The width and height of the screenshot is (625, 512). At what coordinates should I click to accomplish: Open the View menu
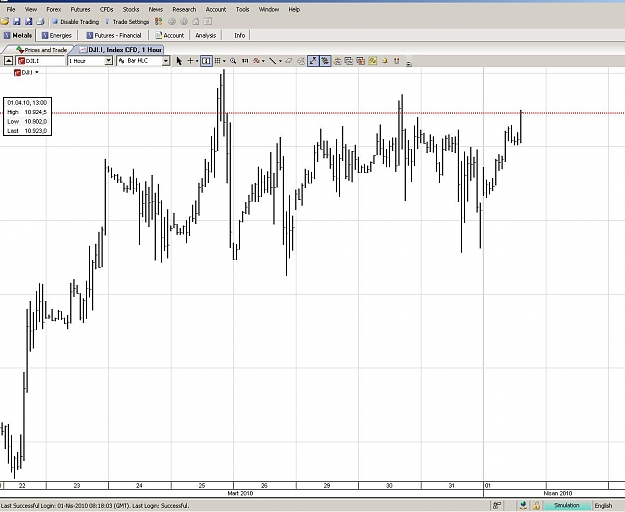31,9
